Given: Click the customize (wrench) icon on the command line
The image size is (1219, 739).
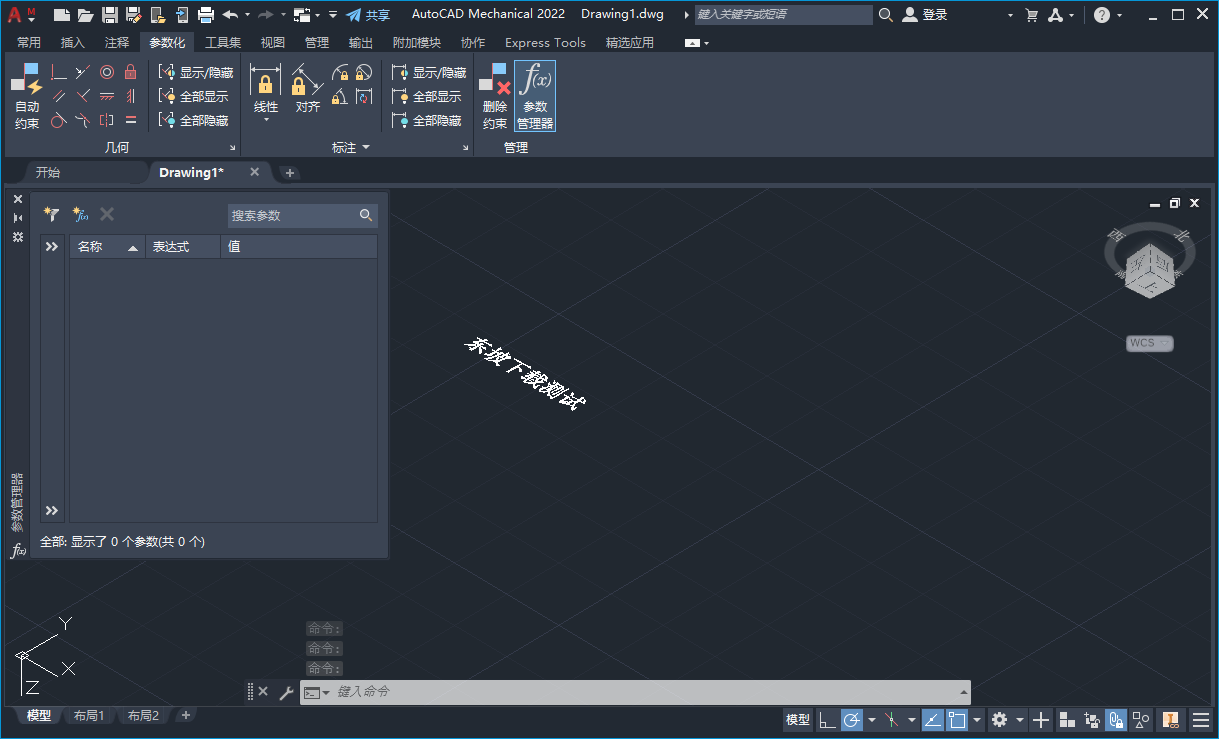Looking at the screenshot, I should tap(286, 692).
